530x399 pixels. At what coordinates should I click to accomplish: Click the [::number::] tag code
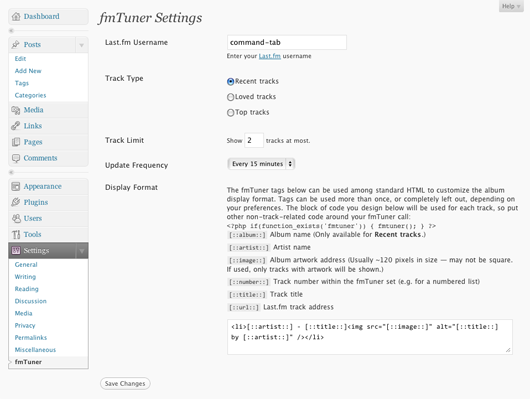[x=249, y=282]
